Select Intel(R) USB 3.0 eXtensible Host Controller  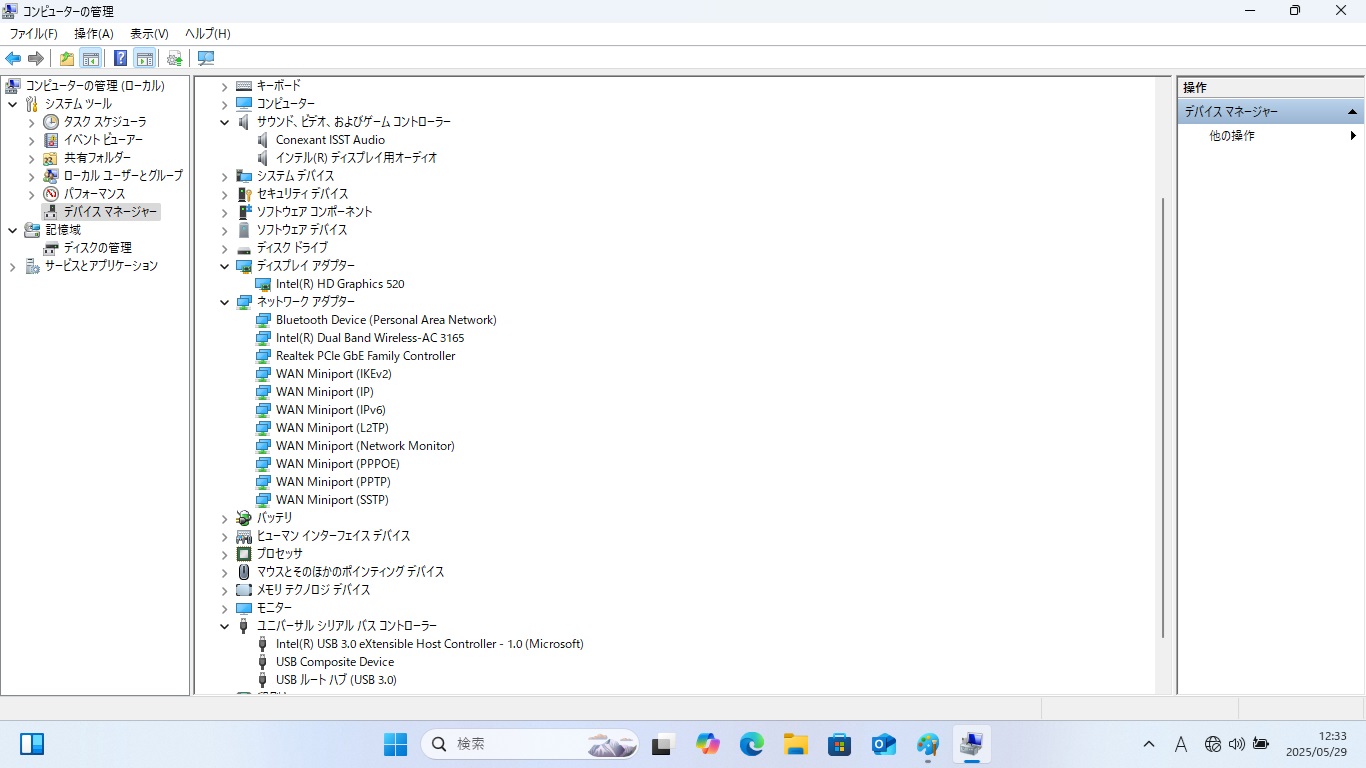(429, 644)
